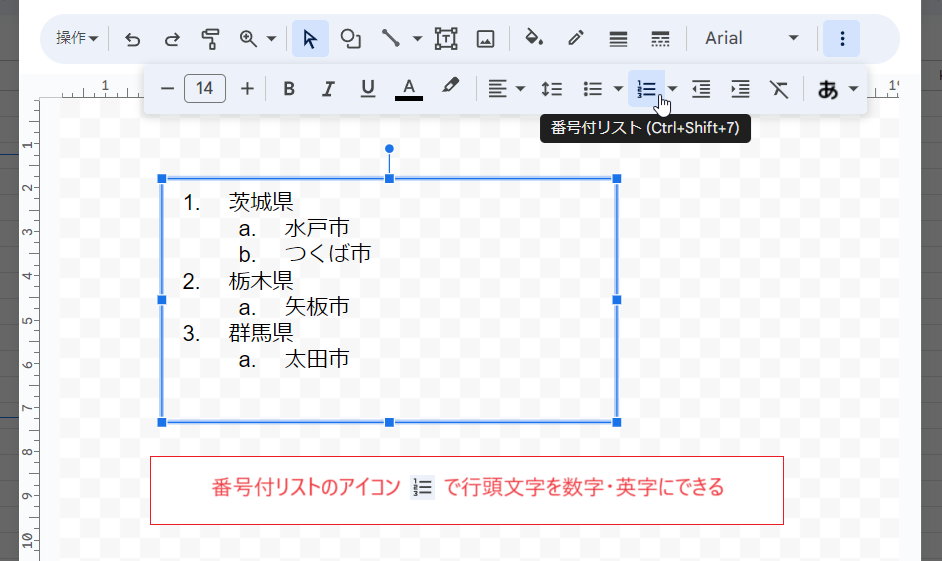Open the line spacing options

(552, 89)
